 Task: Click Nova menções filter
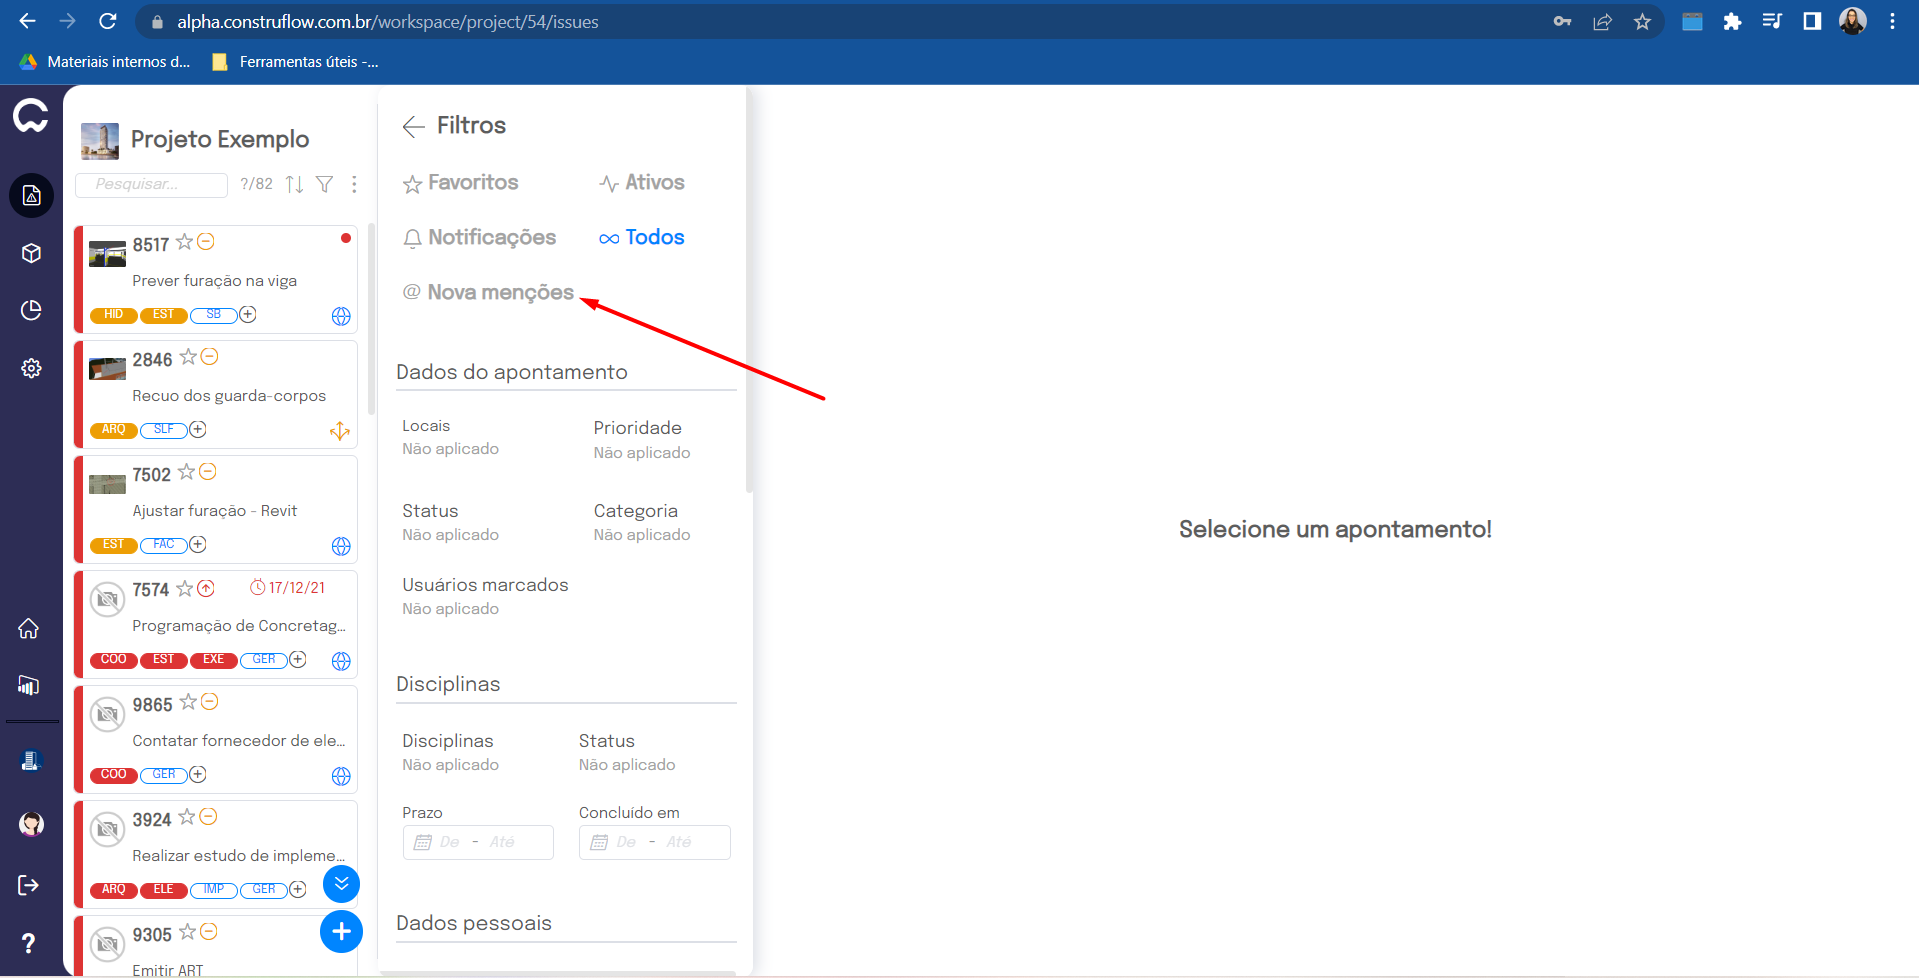(488, 292)
